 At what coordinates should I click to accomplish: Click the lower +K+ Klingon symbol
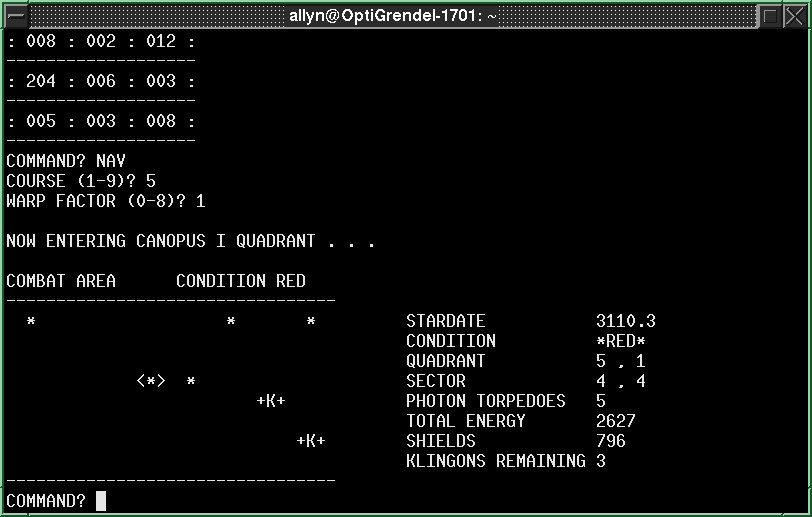coord(311,441)
